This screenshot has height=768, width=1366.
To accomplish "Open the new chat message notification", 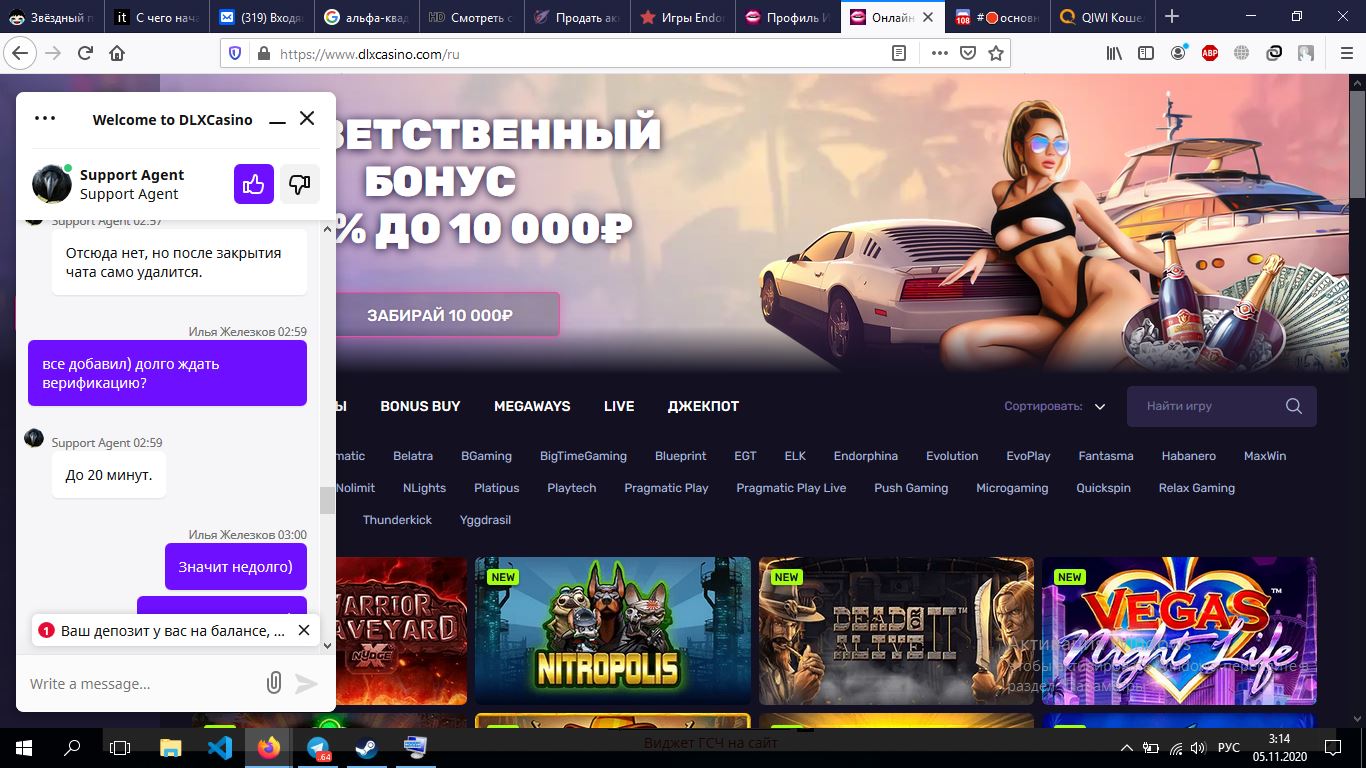I will [162, 631].
